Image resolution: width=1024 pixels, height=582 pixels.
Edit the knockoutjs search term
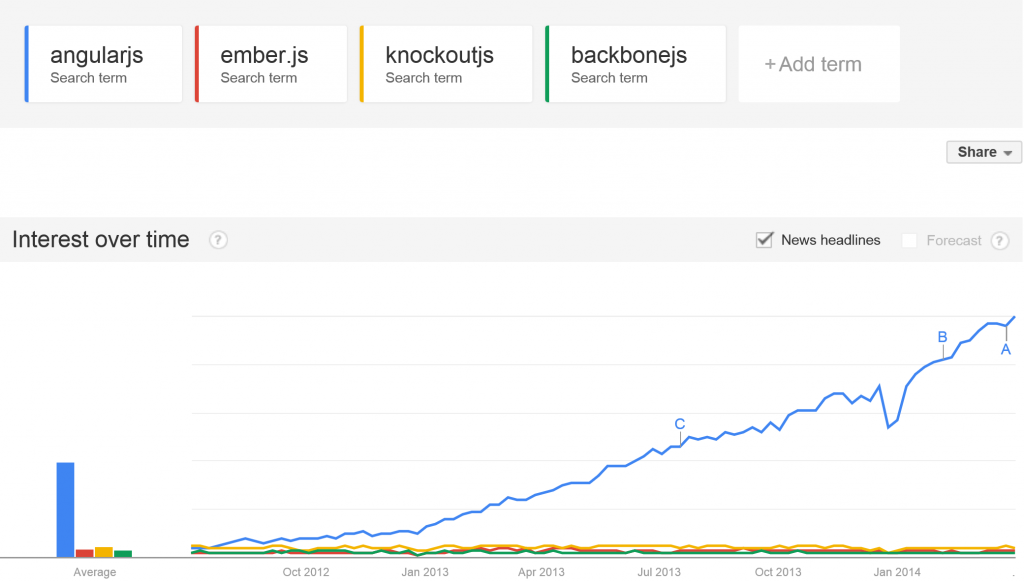446,64
